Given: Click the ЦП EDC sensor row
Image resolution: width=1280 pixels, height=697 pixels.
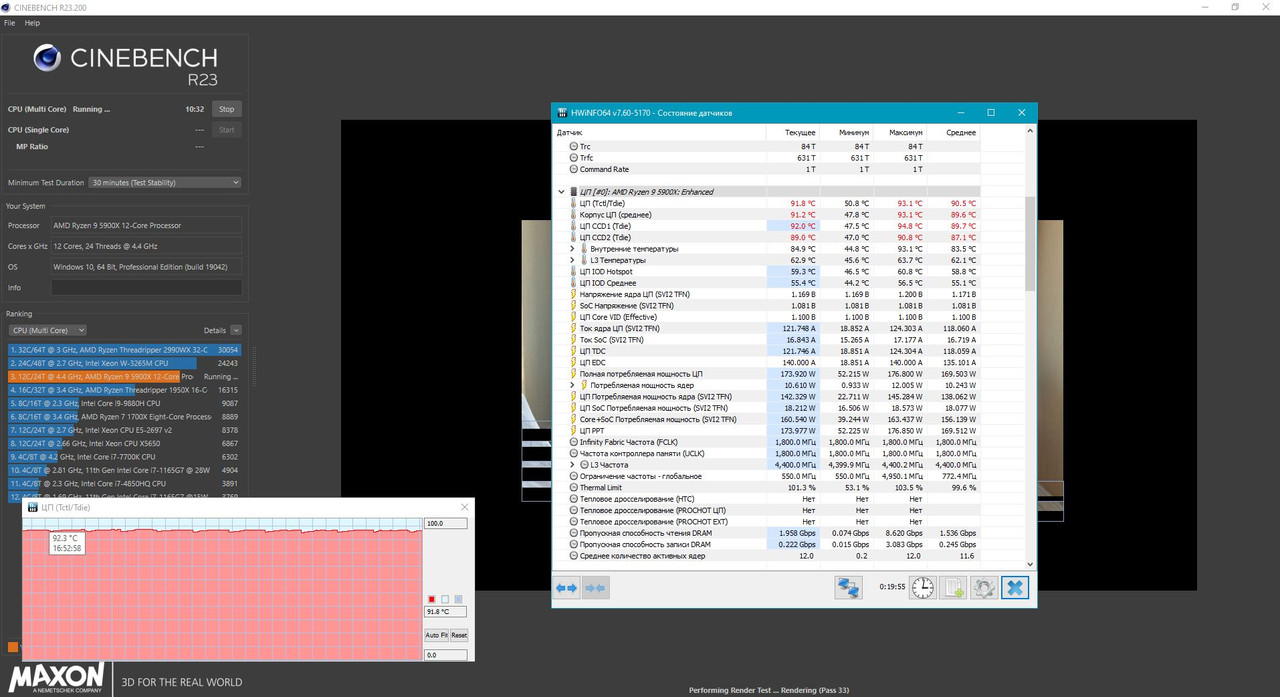Looking at the screenshot, I should pos(767,362).
